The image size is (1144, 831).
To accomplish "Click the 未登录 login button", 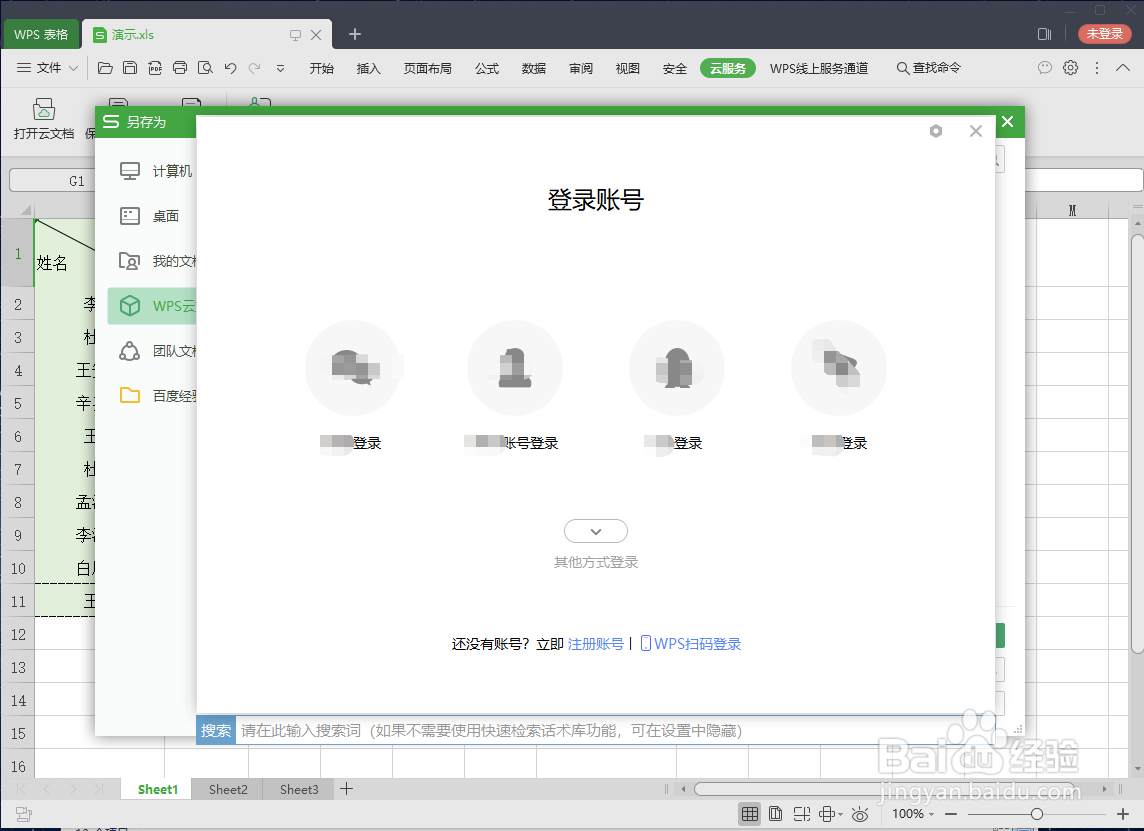I will point(1105,34).
